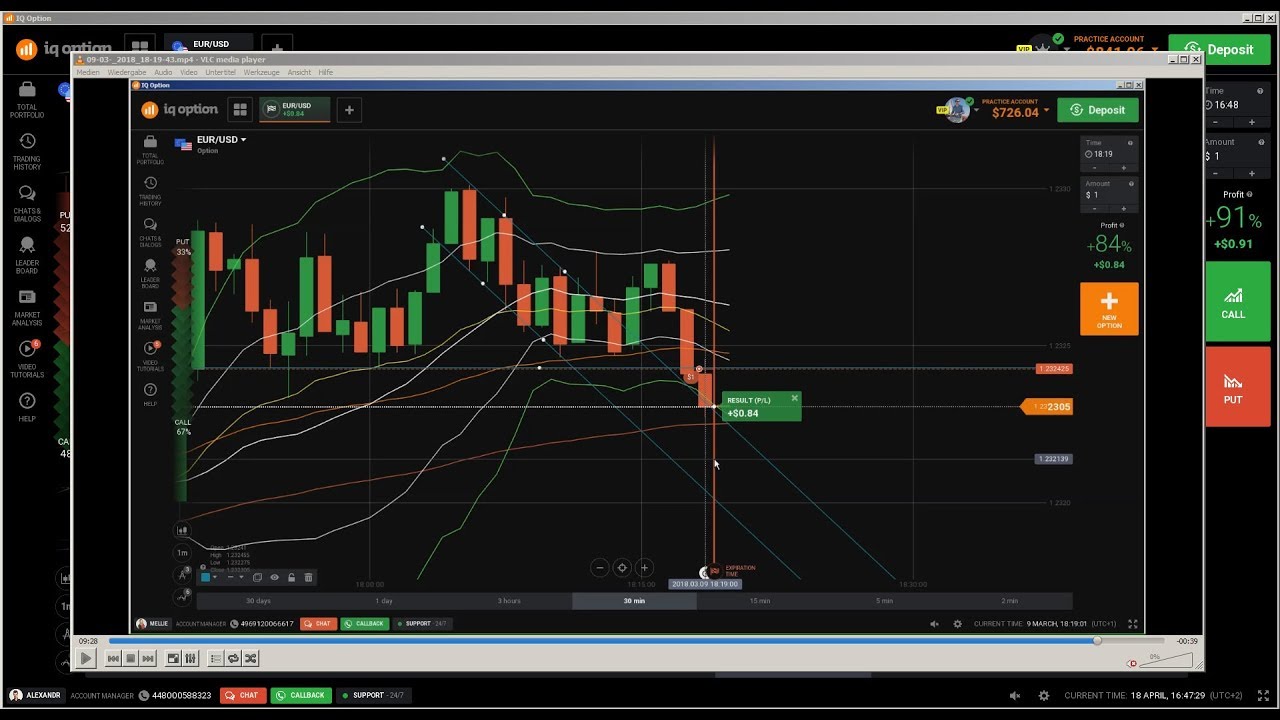Open Werkzeuge menu in VLC

pos(262,72)
